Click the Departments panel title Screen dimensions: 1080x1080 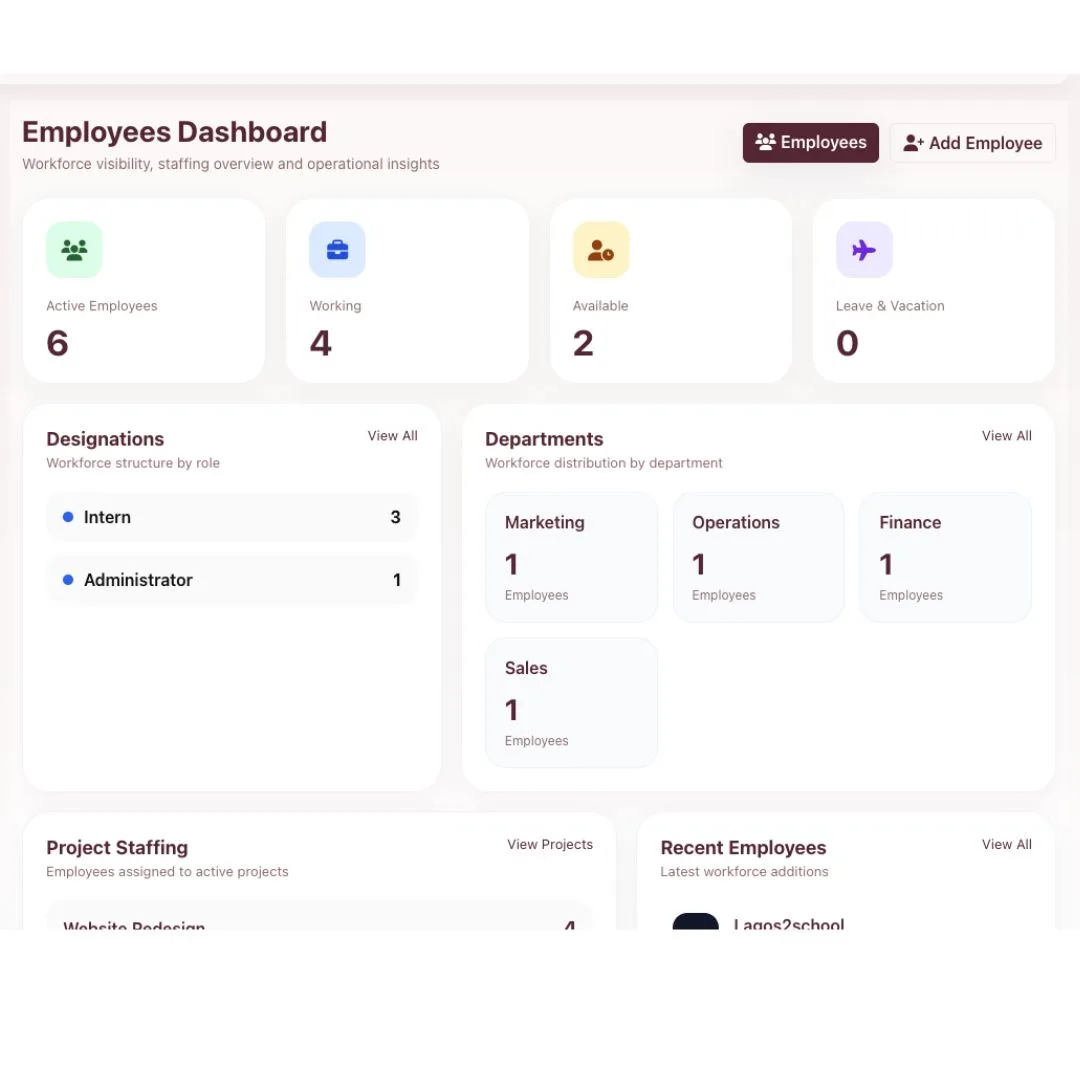tap(543, 439)
